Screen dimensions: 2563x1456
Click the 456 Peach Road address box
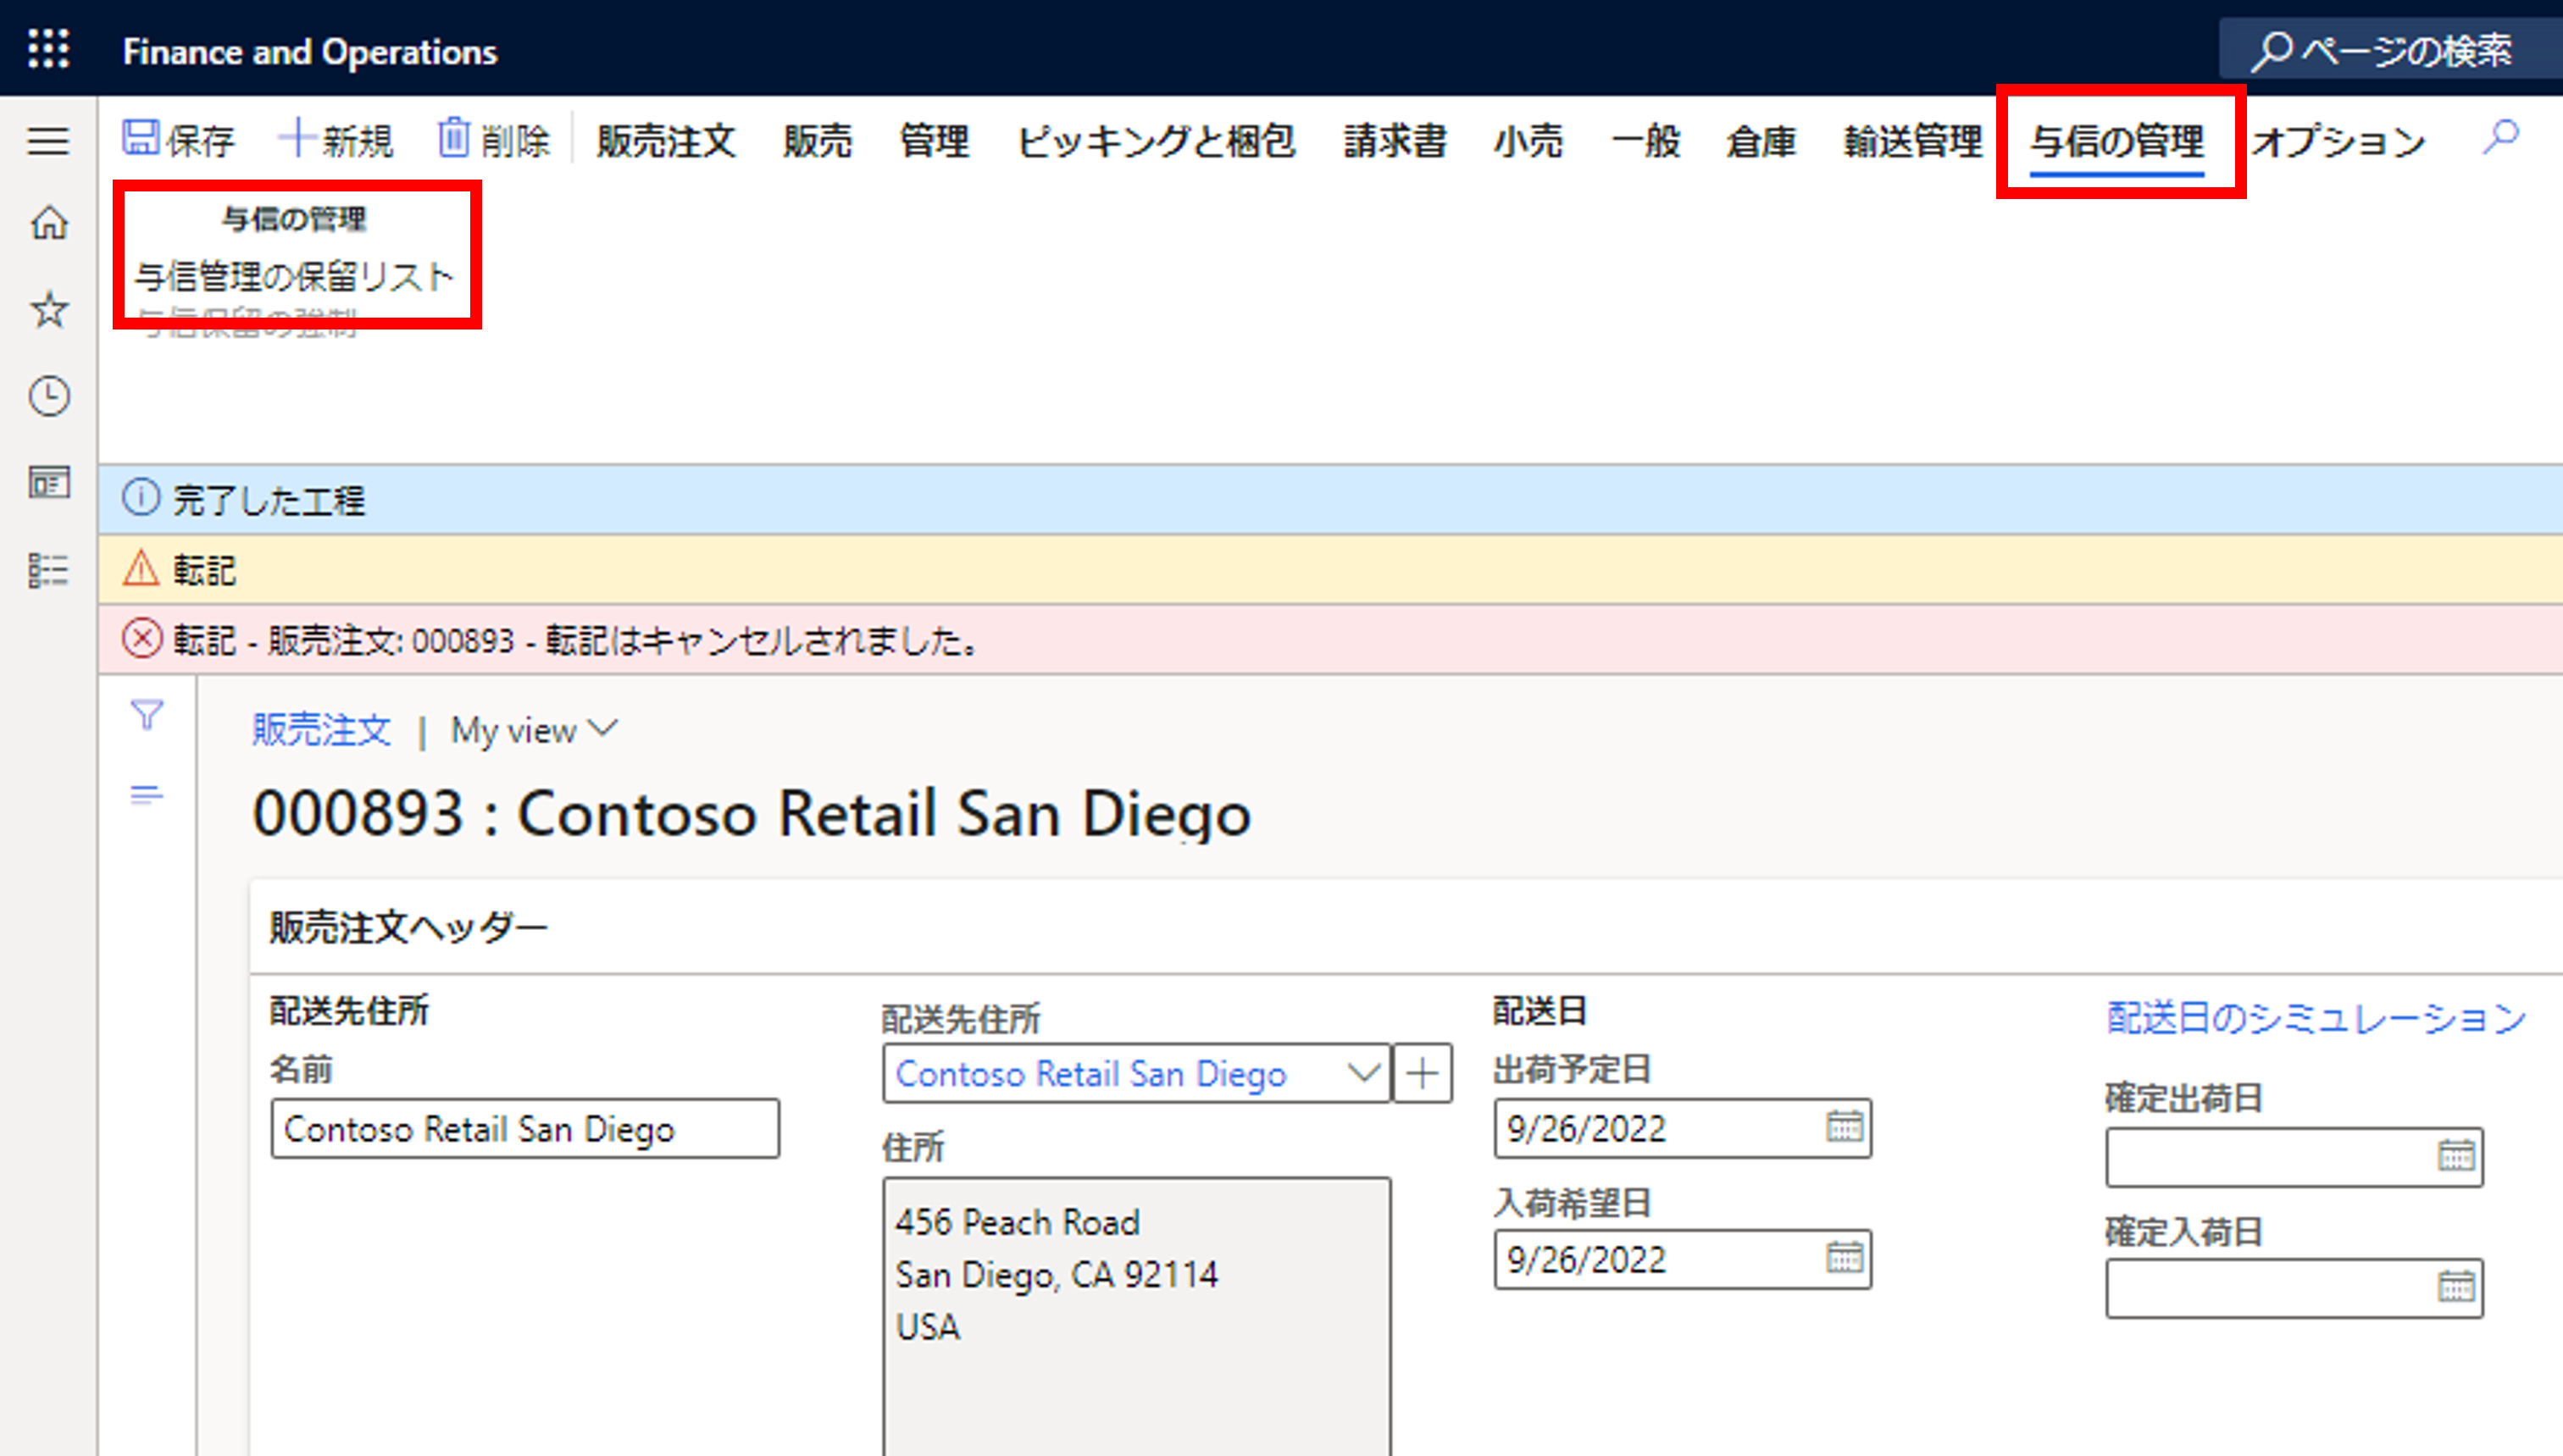coord(1137,1317)
